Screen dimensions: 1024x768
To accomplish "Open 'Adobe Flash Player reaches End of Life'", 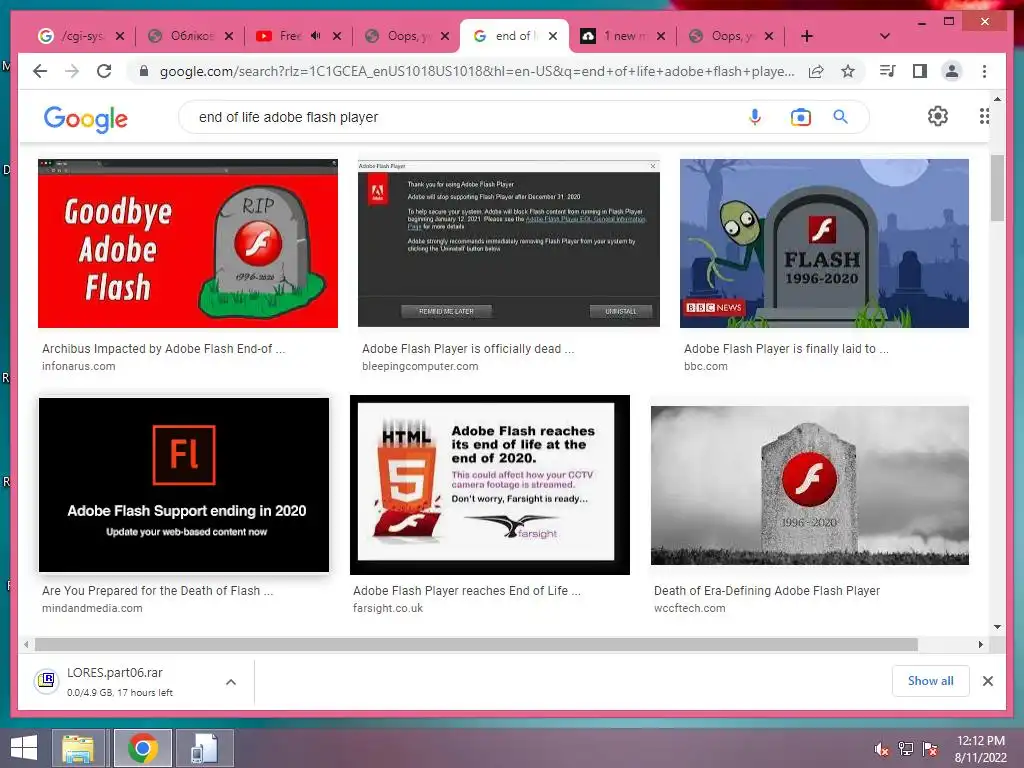I will [466, 590].
